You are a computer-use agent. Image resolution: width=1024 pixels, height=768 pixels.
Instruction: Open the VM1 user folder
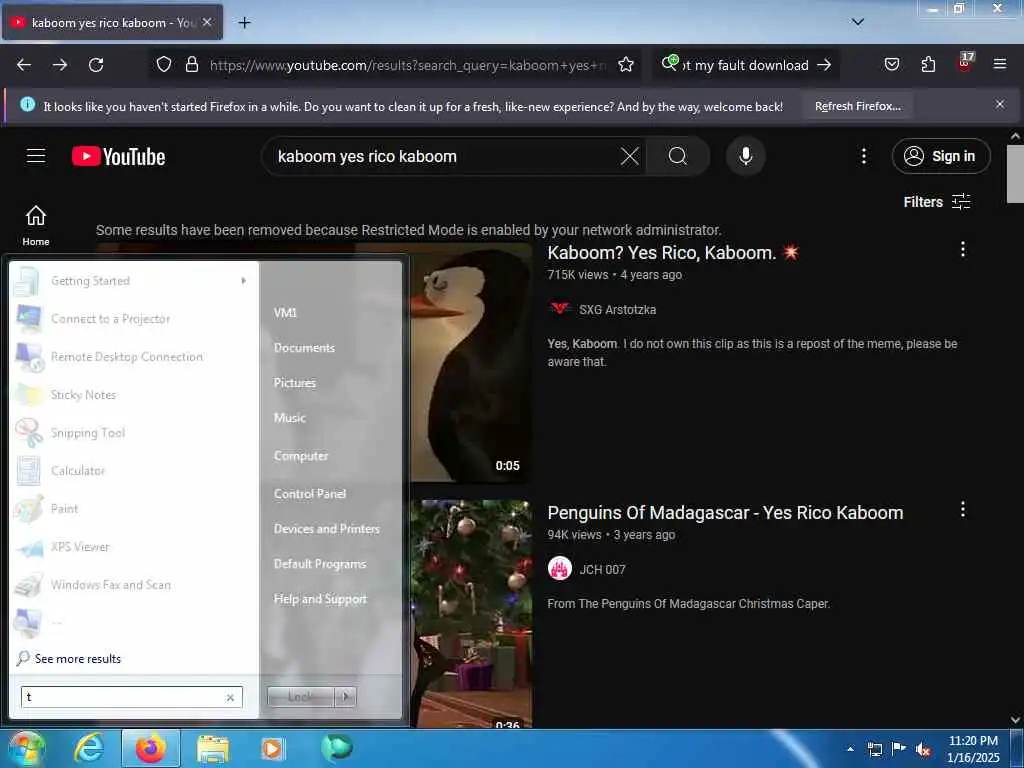(x=285, y=312)
